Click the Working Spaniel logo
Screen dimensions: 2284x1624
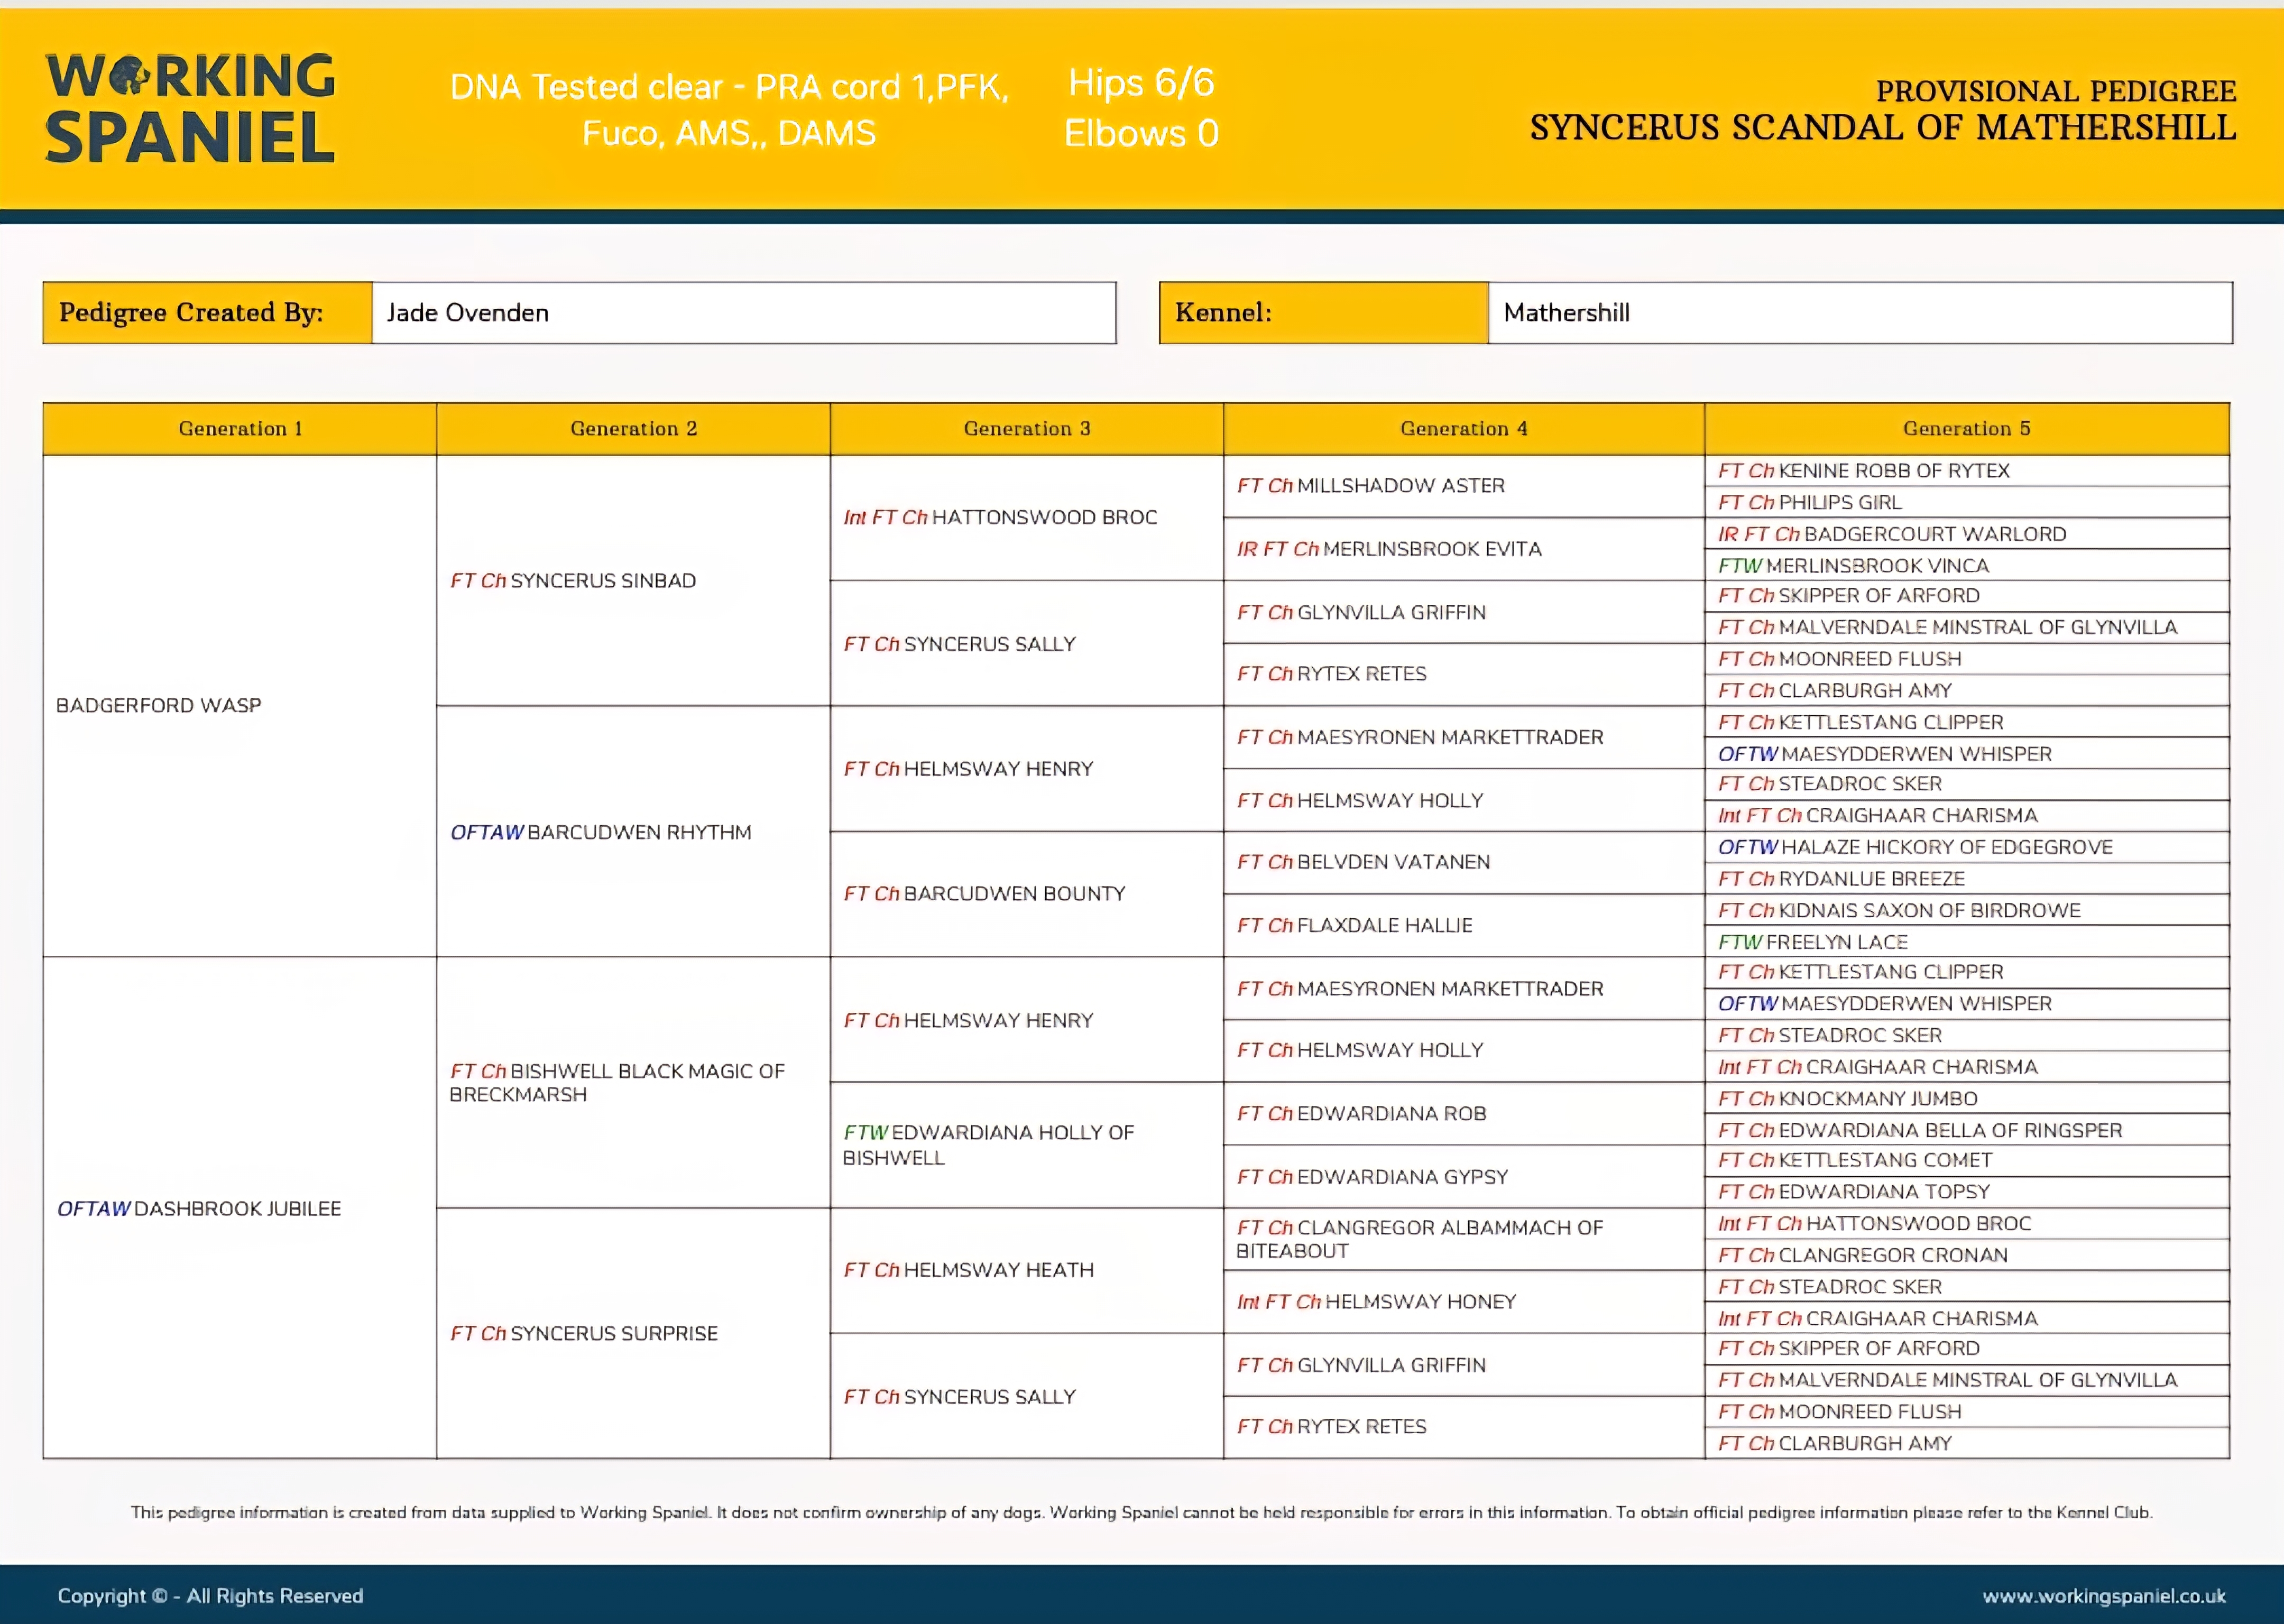pos(190,108)
